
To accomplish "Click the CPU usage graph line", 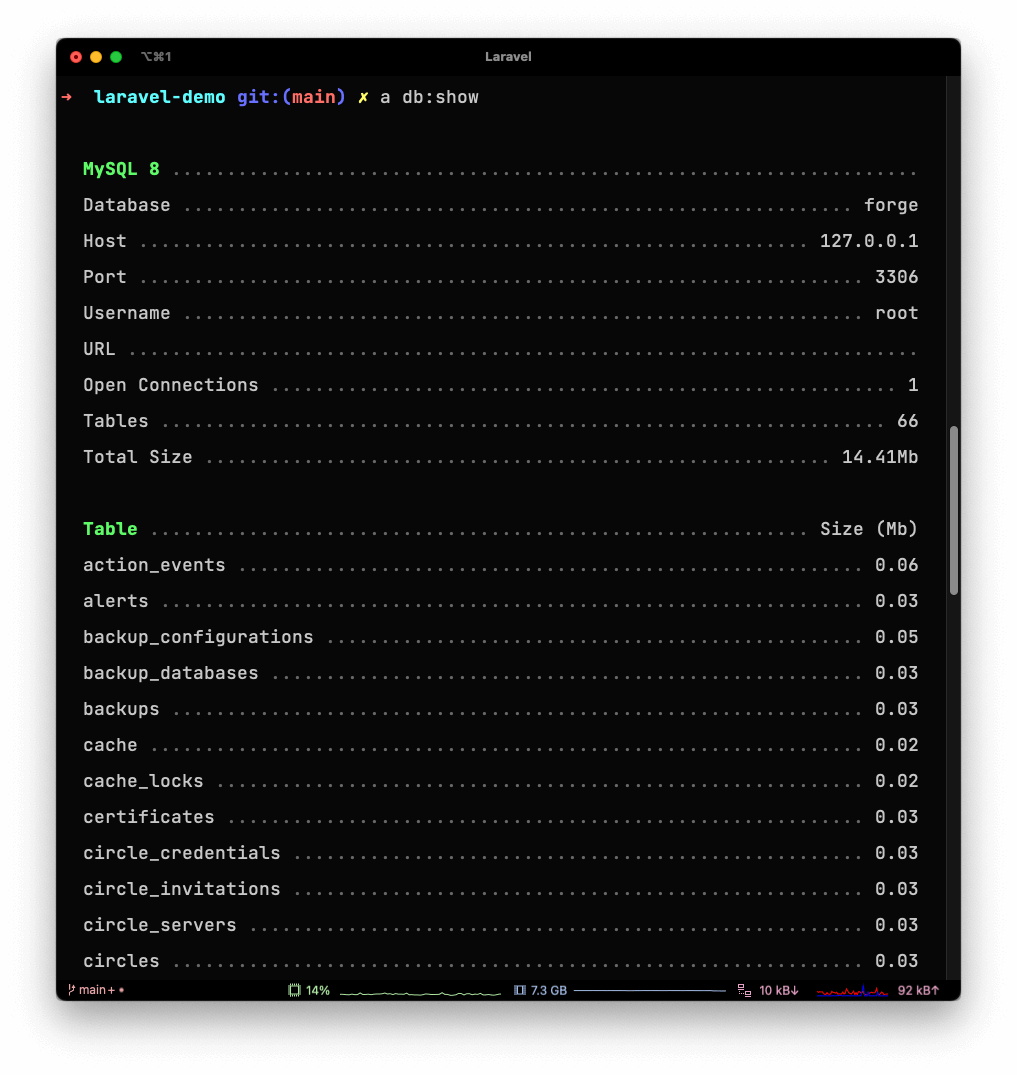I will tap(420, 992).
